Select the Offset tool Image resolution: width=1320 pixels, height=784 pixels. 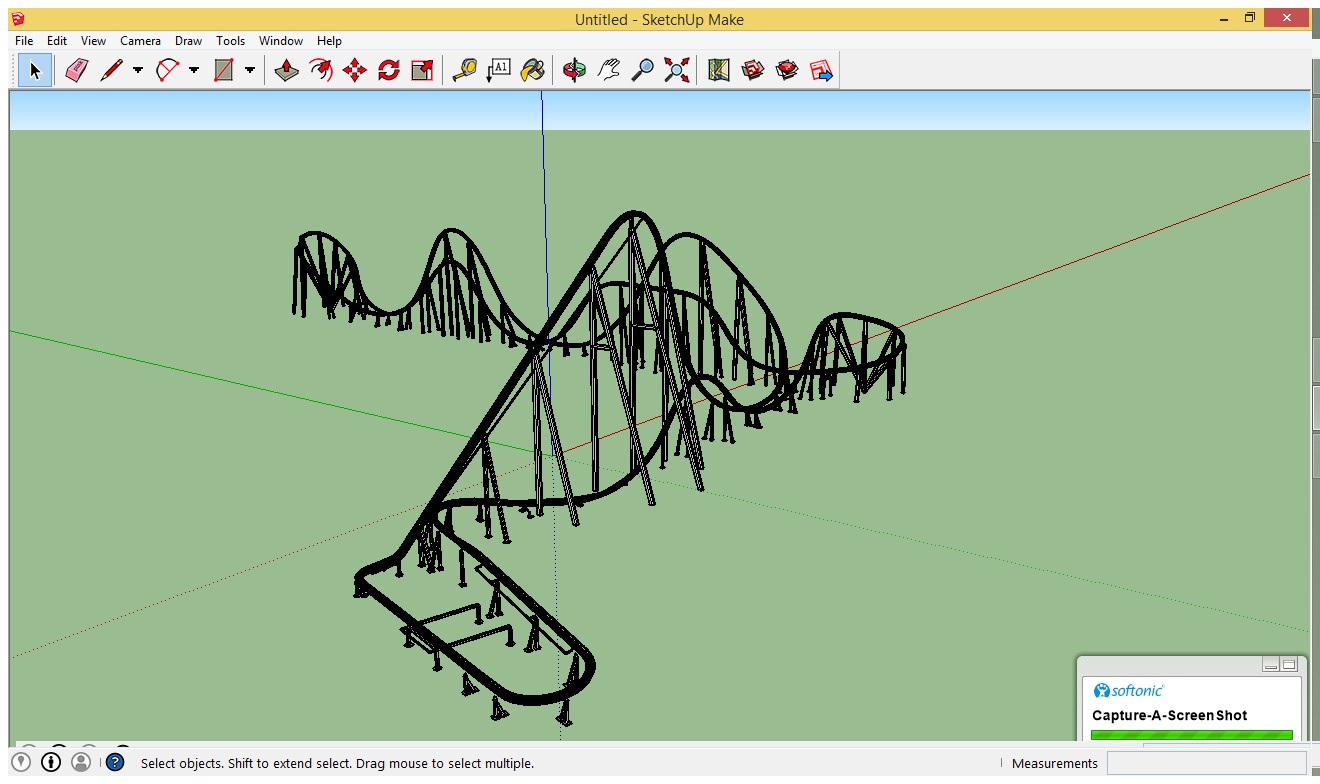321,70
